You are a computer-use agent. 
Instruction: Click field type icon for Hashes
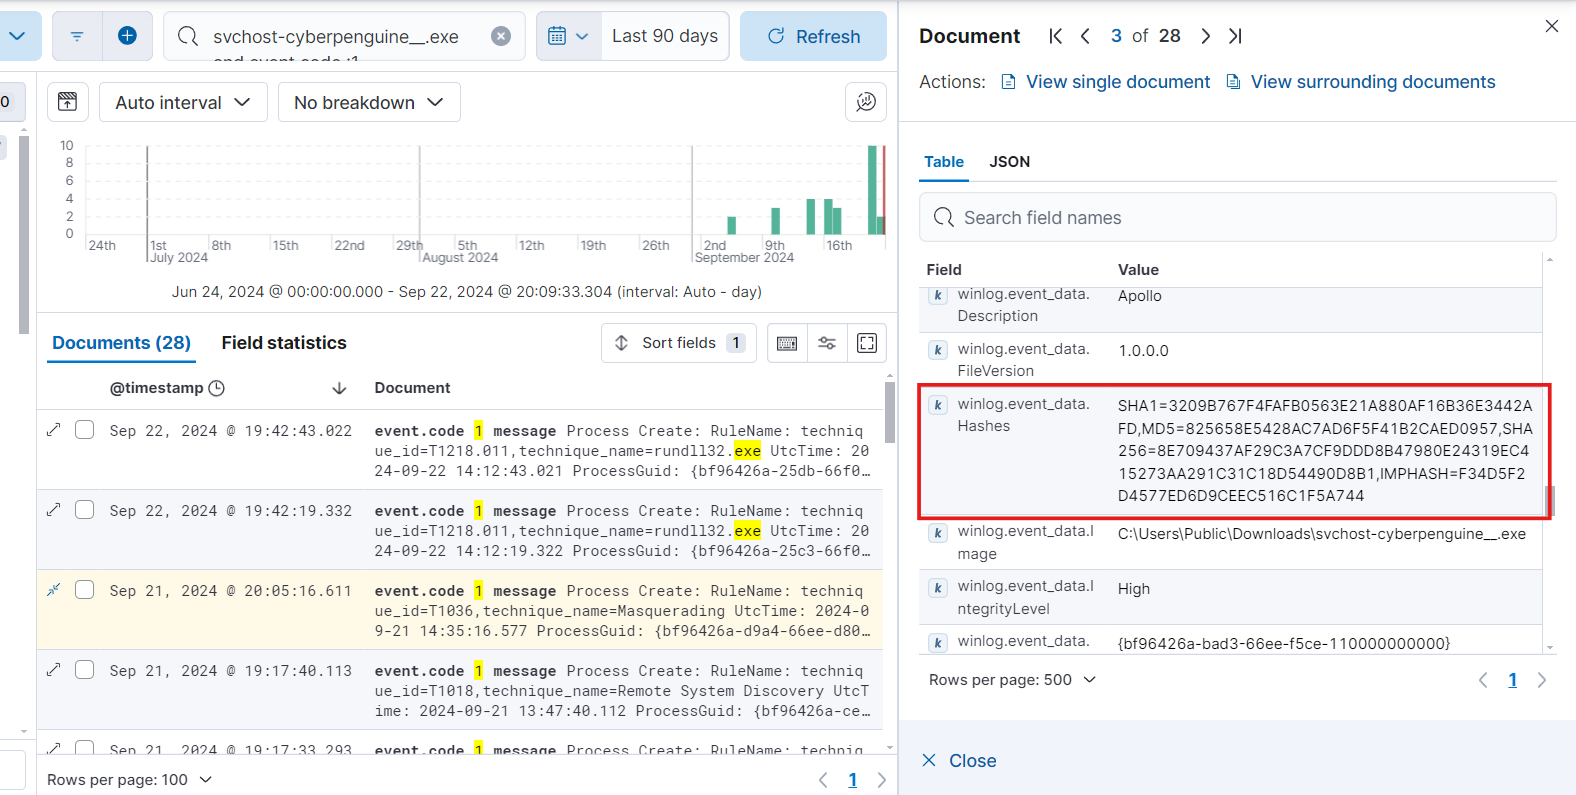pyautogui.click(x=938, y=405)
